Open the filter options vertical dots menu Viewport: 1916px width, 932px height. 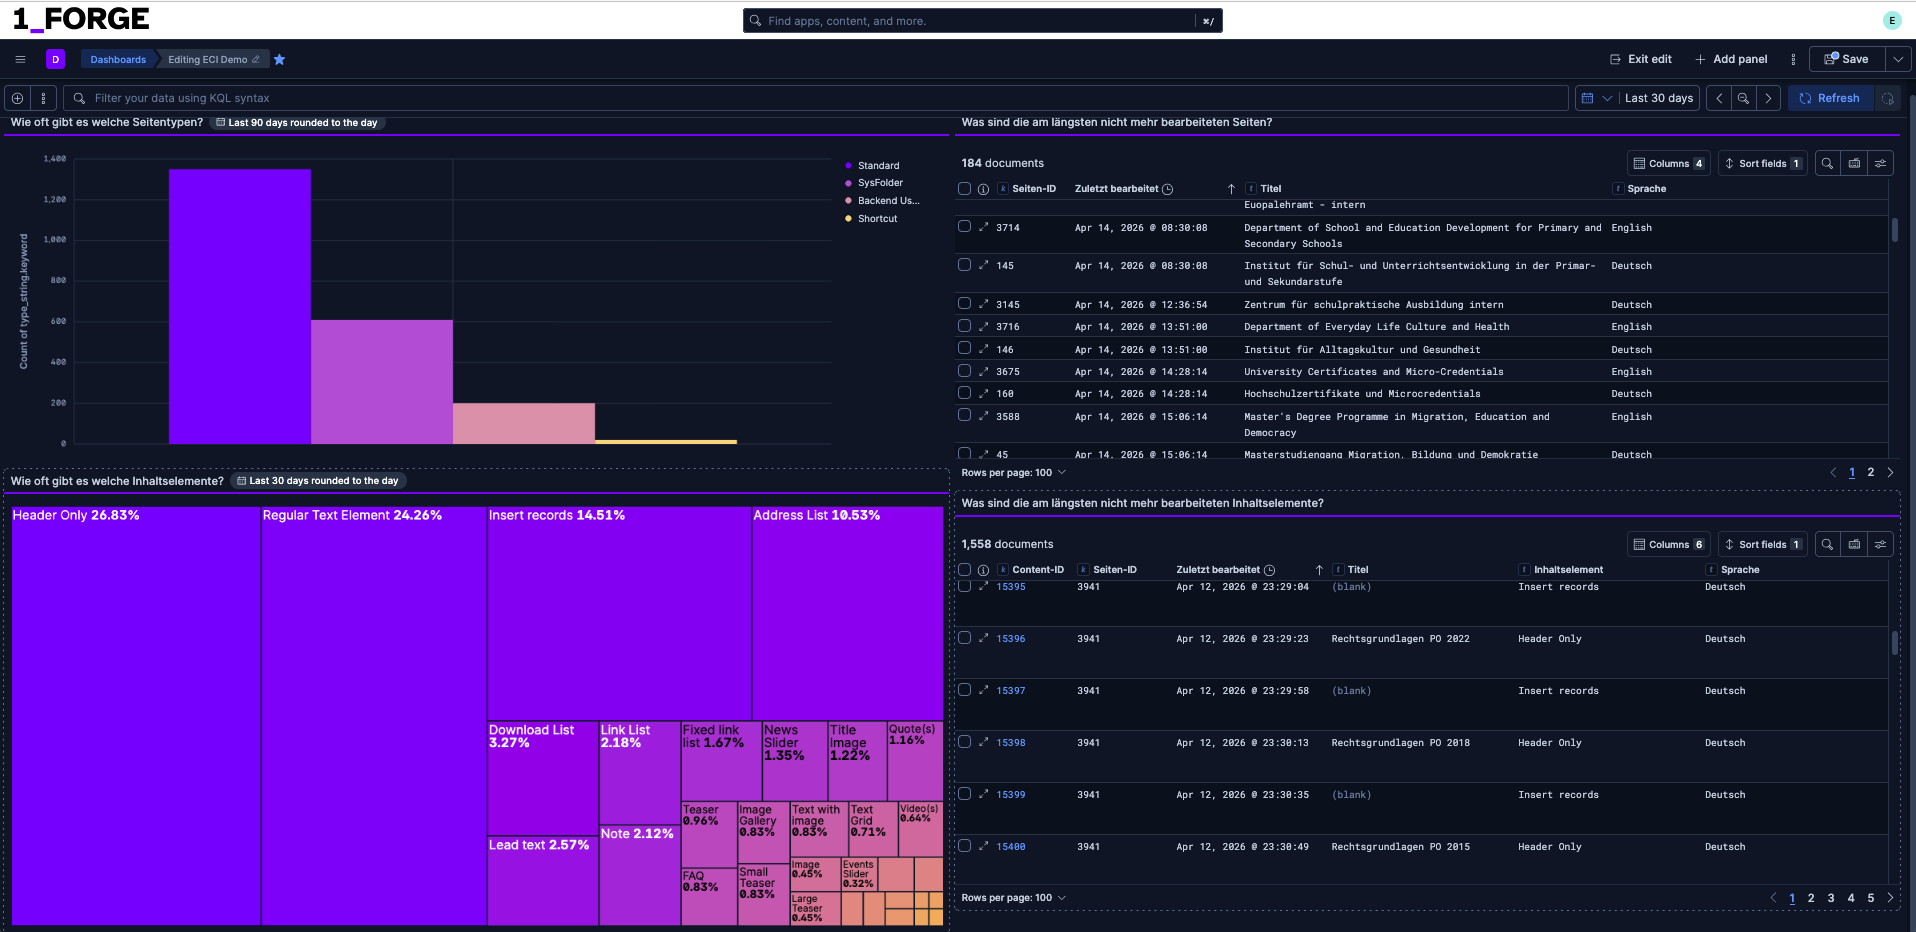(43, 98)
